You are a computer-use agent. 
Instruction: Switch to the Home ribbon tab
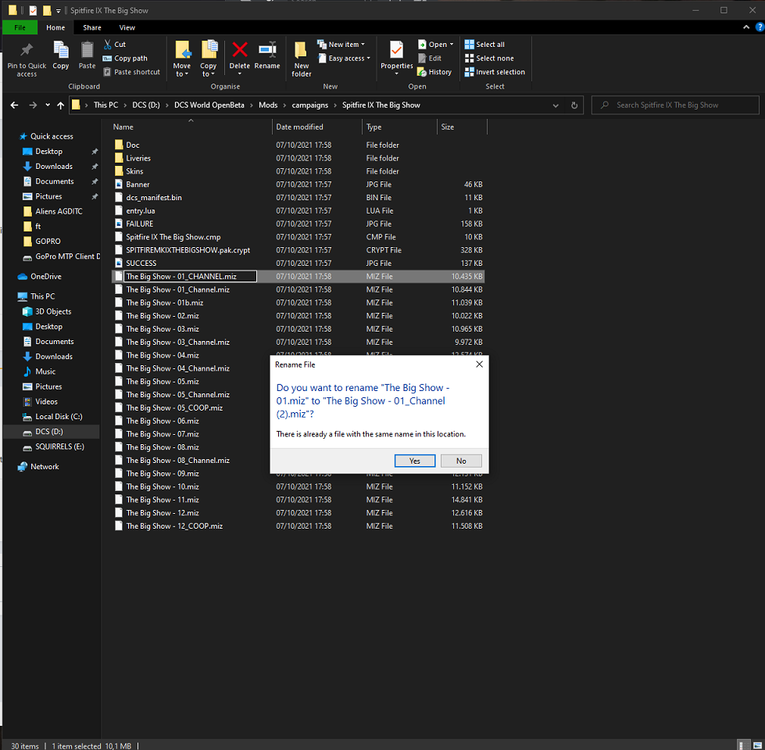tap(56, 28)
